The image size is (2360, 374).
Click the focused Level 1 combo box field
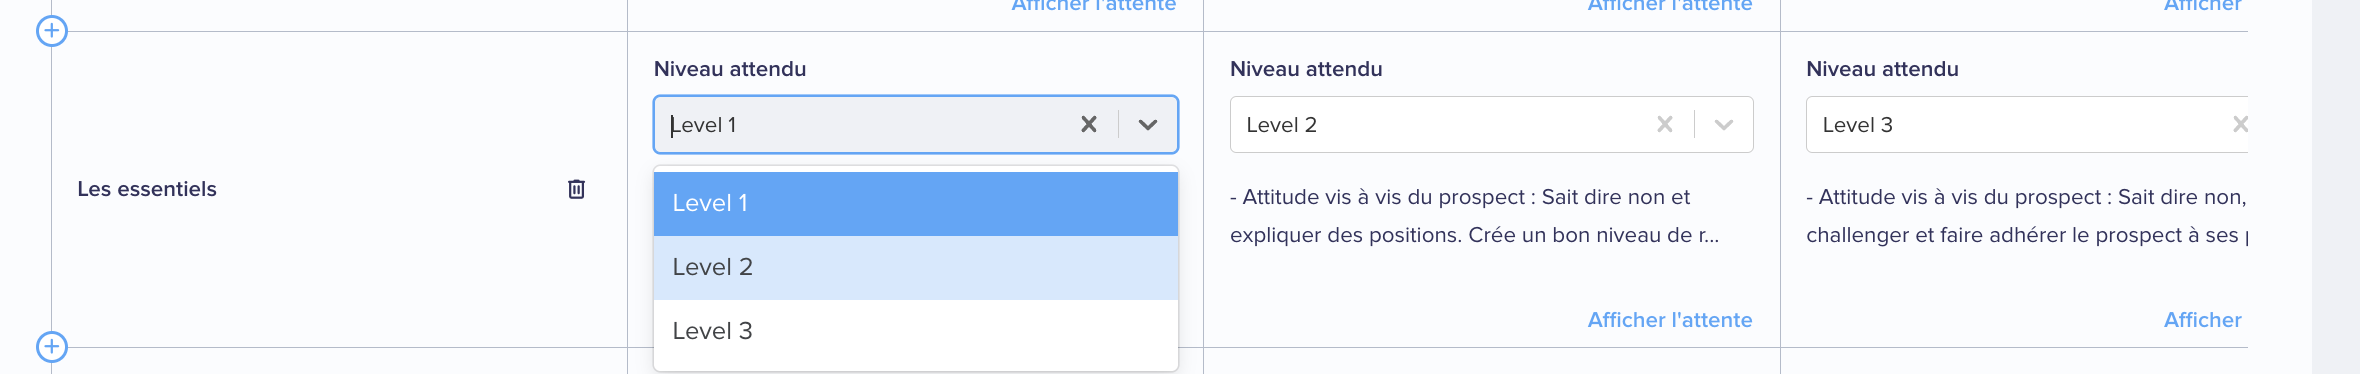(x=916, y=125)
